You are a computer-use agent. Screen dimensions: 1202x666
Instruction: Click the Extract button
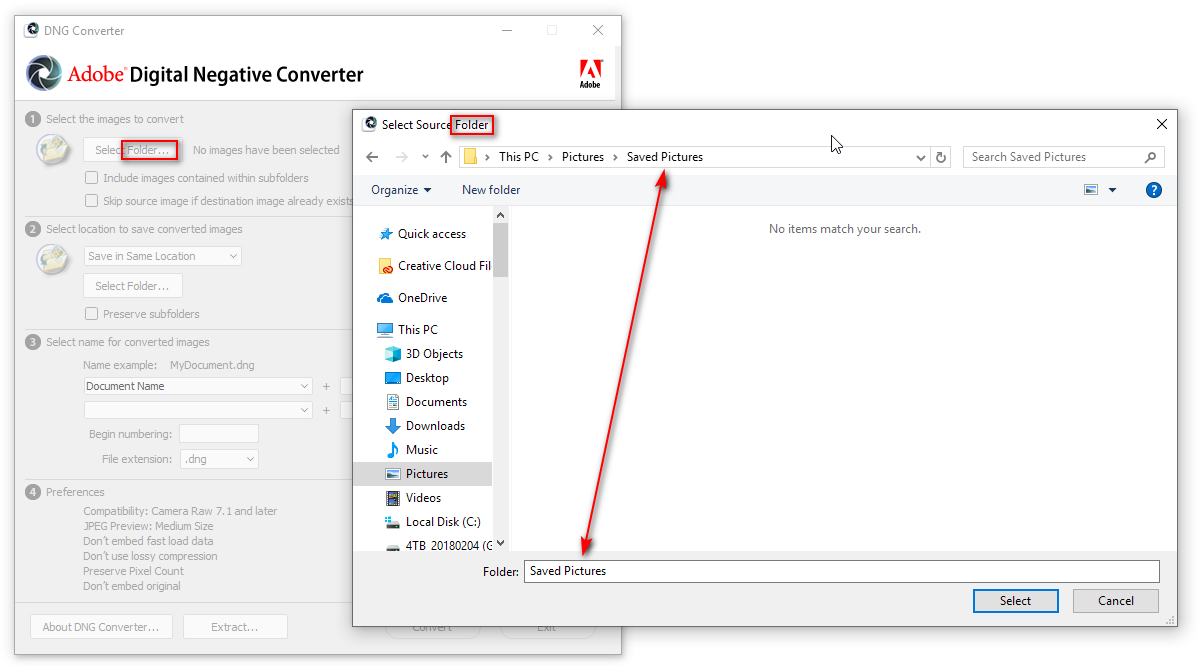pyautogui.click(x=235, y=627)
